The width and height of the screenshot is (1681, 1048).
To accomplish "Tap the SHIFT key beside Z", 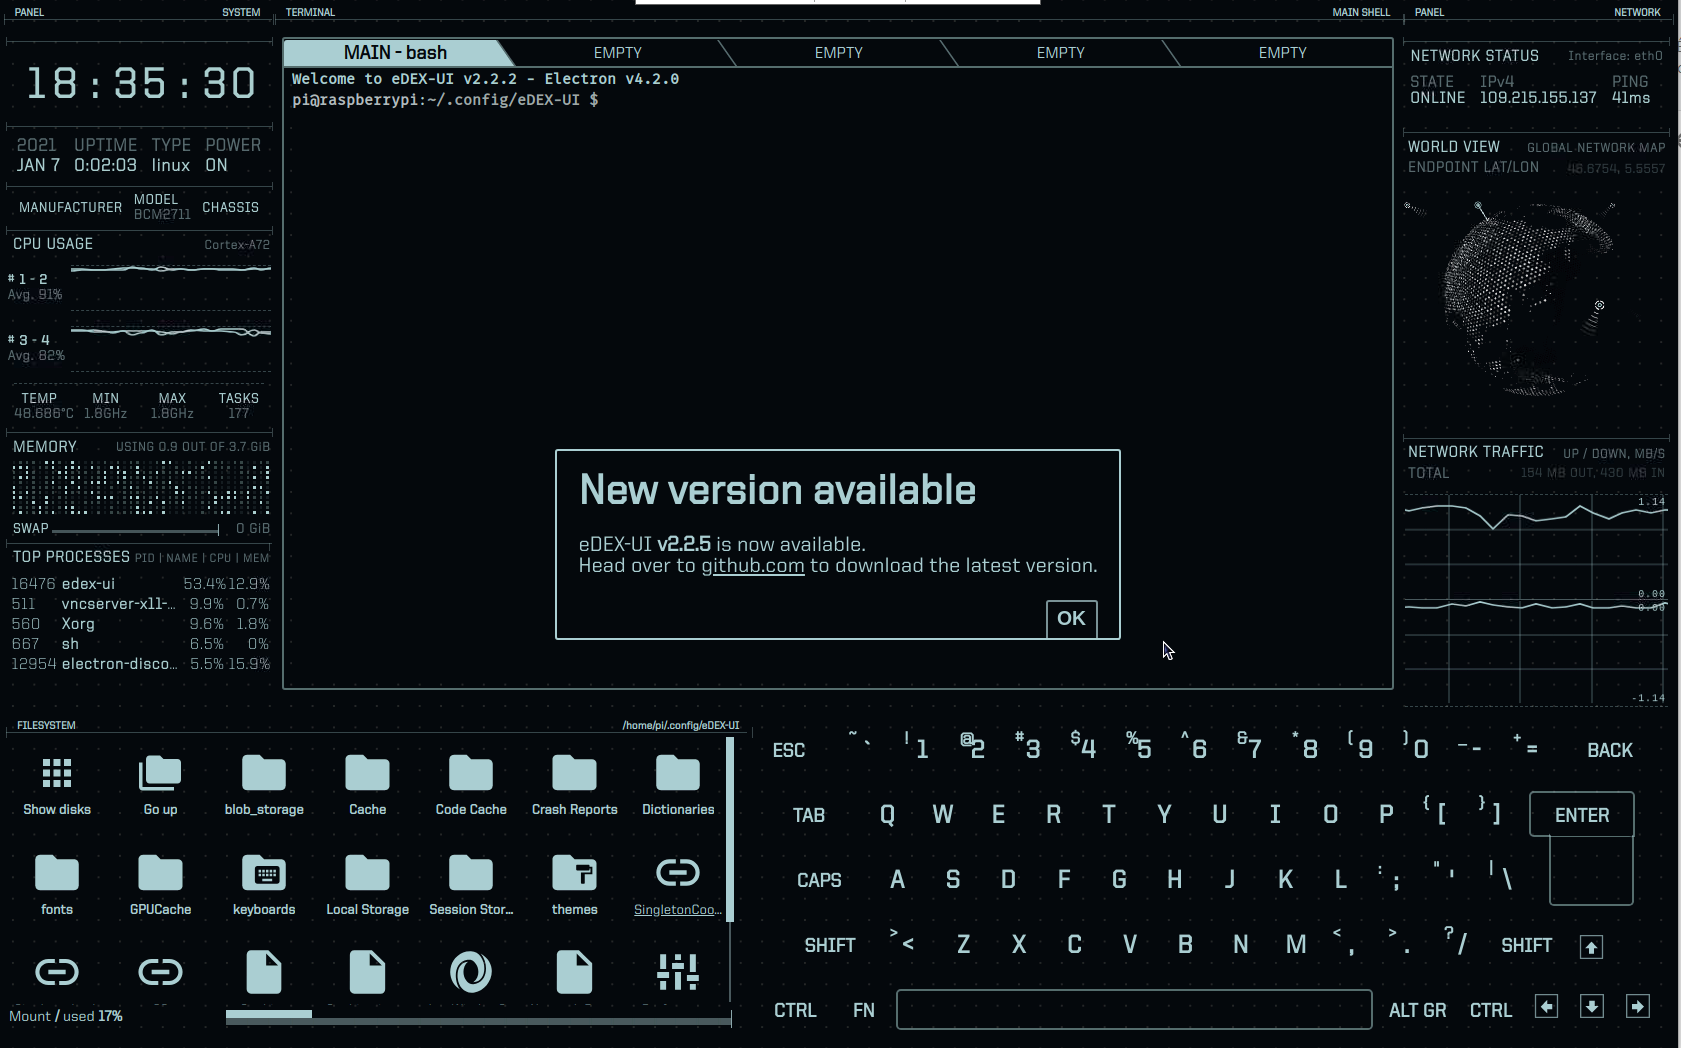I will click(x=830, y=945).
